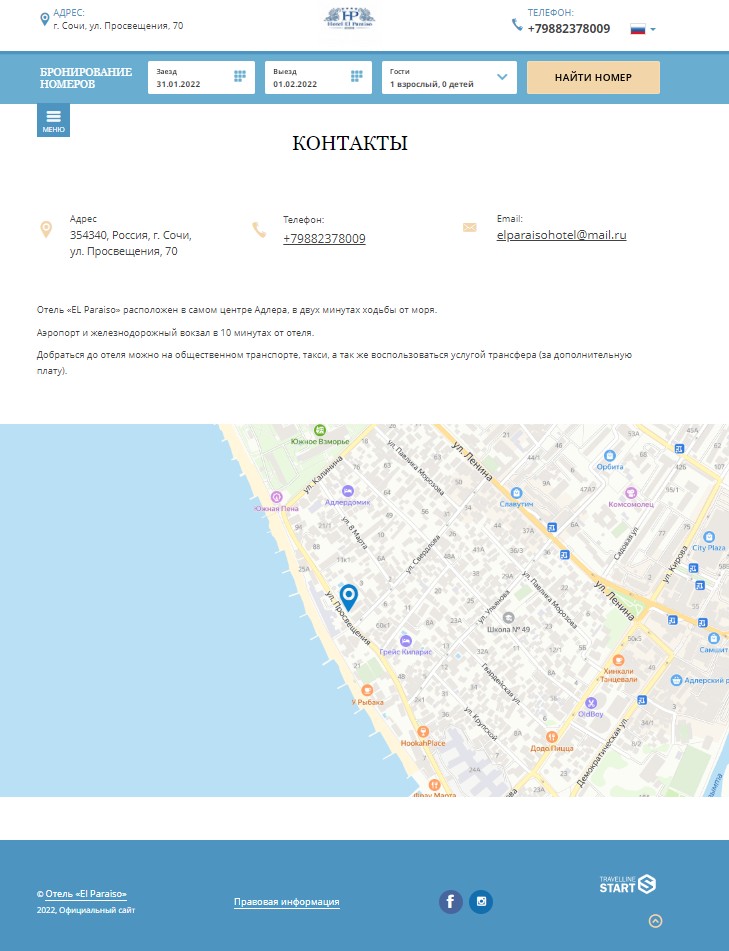Click the header phone handset icon
The width and height of the screenshot is (729, 951).
[x=517, y=24]
